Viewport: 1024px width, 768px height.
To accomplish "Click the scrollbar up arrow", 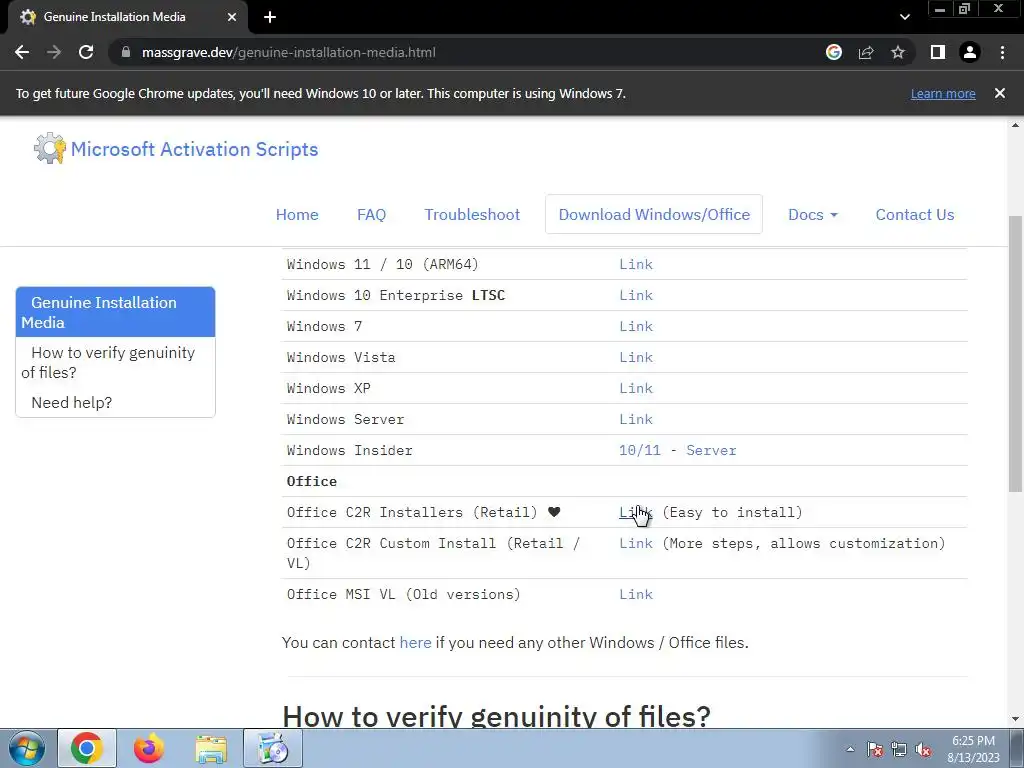I will click(1016, 125).
